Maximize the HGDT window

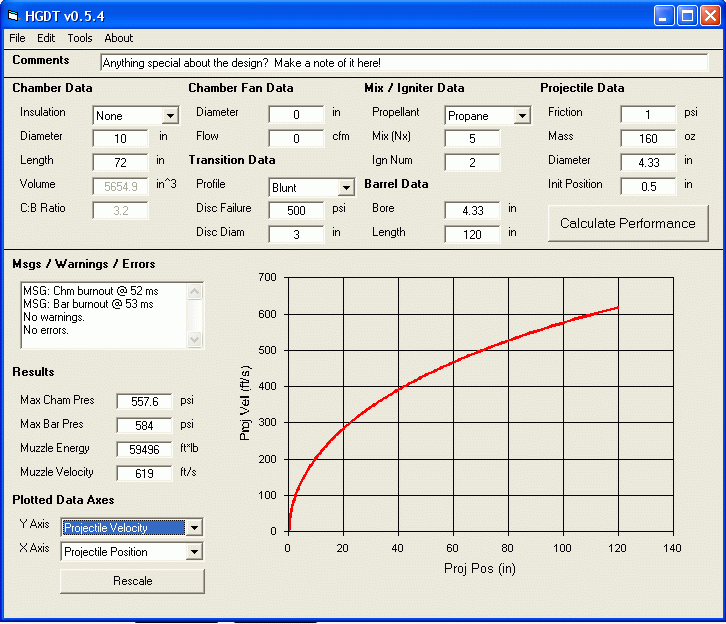[687, 15]
